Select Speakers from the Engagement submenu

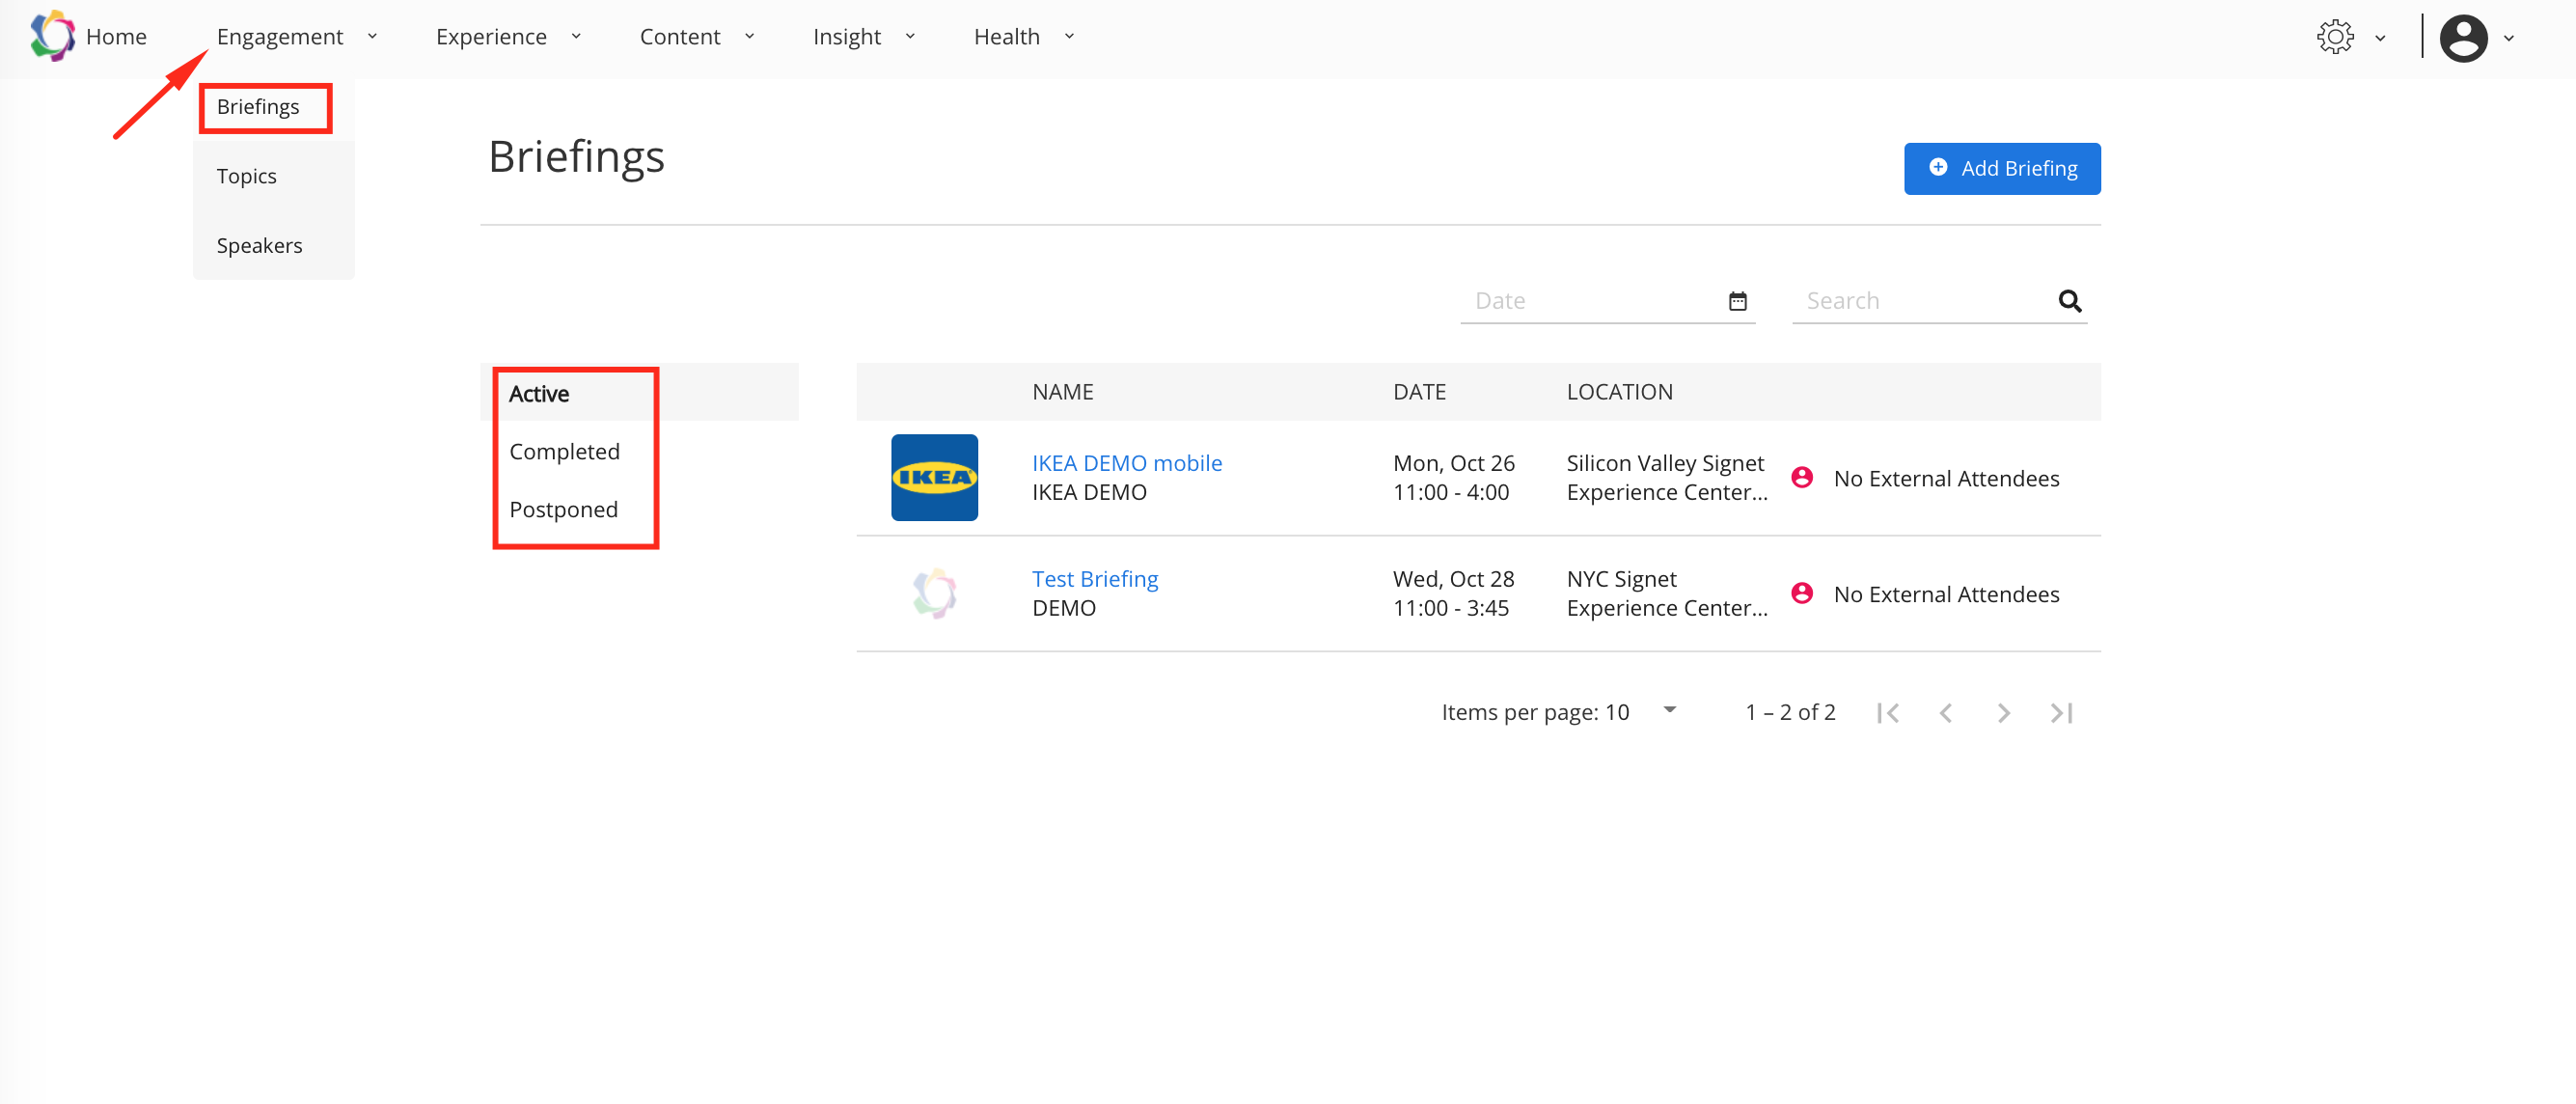(x=259, y=246)
